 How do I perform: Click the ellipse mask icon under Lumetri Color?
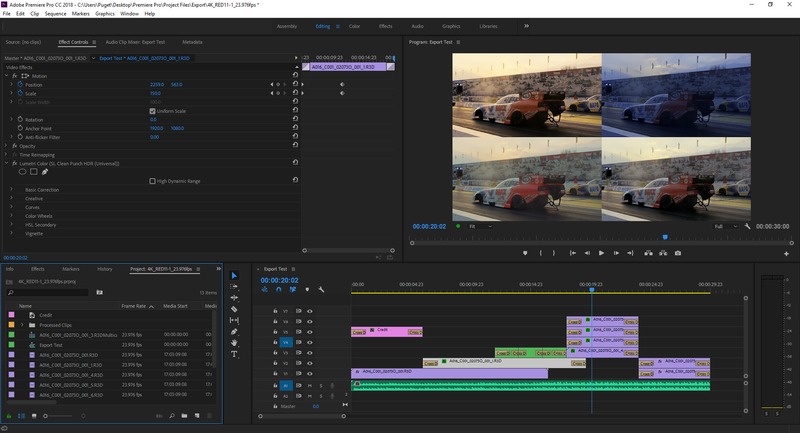point(22,171)
